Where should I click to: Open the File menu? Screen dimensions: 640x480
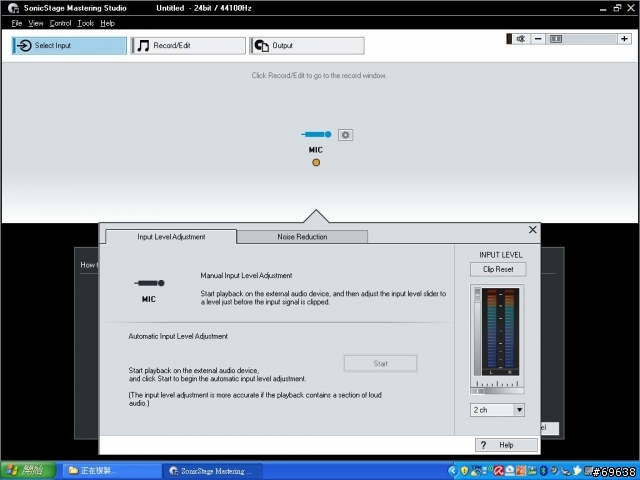click(x=17, y=23)
